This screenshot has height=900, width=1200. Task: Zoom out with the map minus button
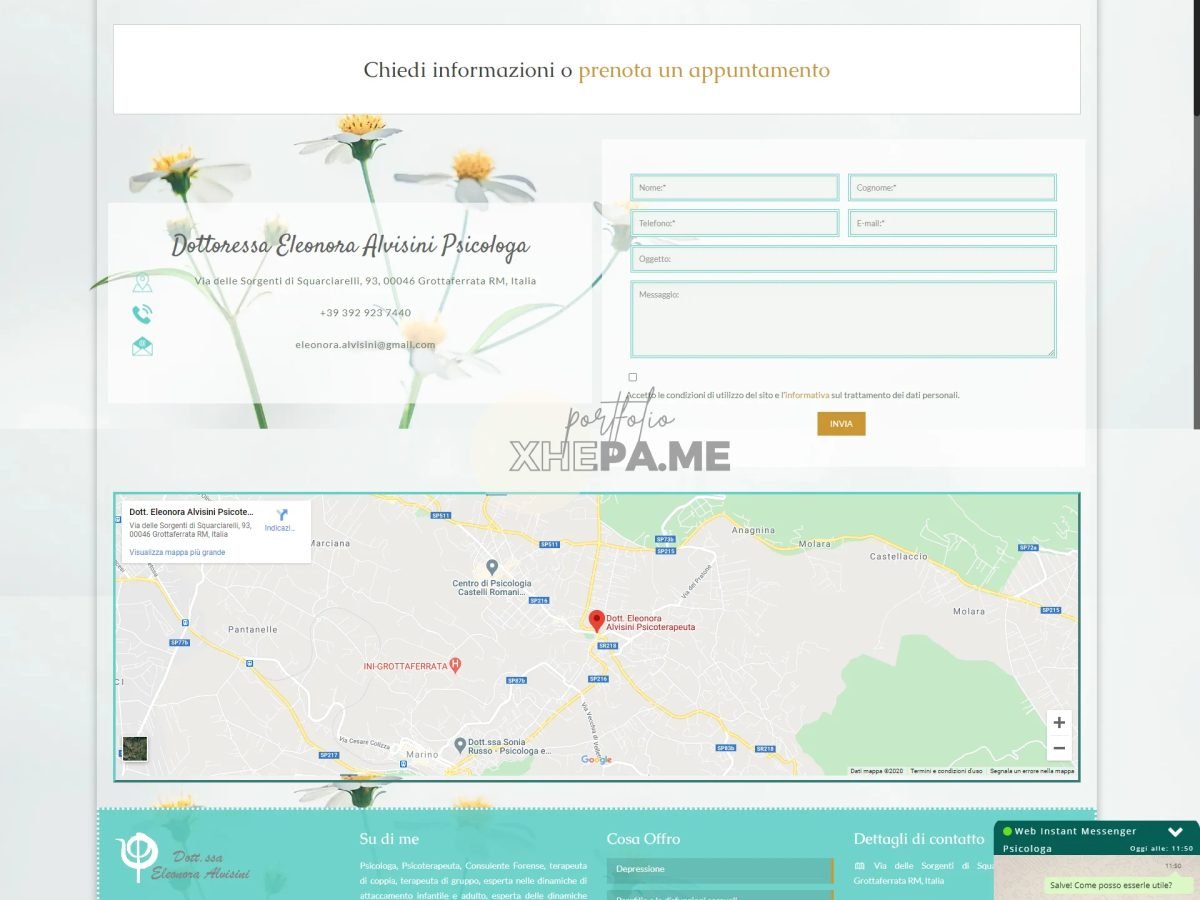(x=1059, y=748)
